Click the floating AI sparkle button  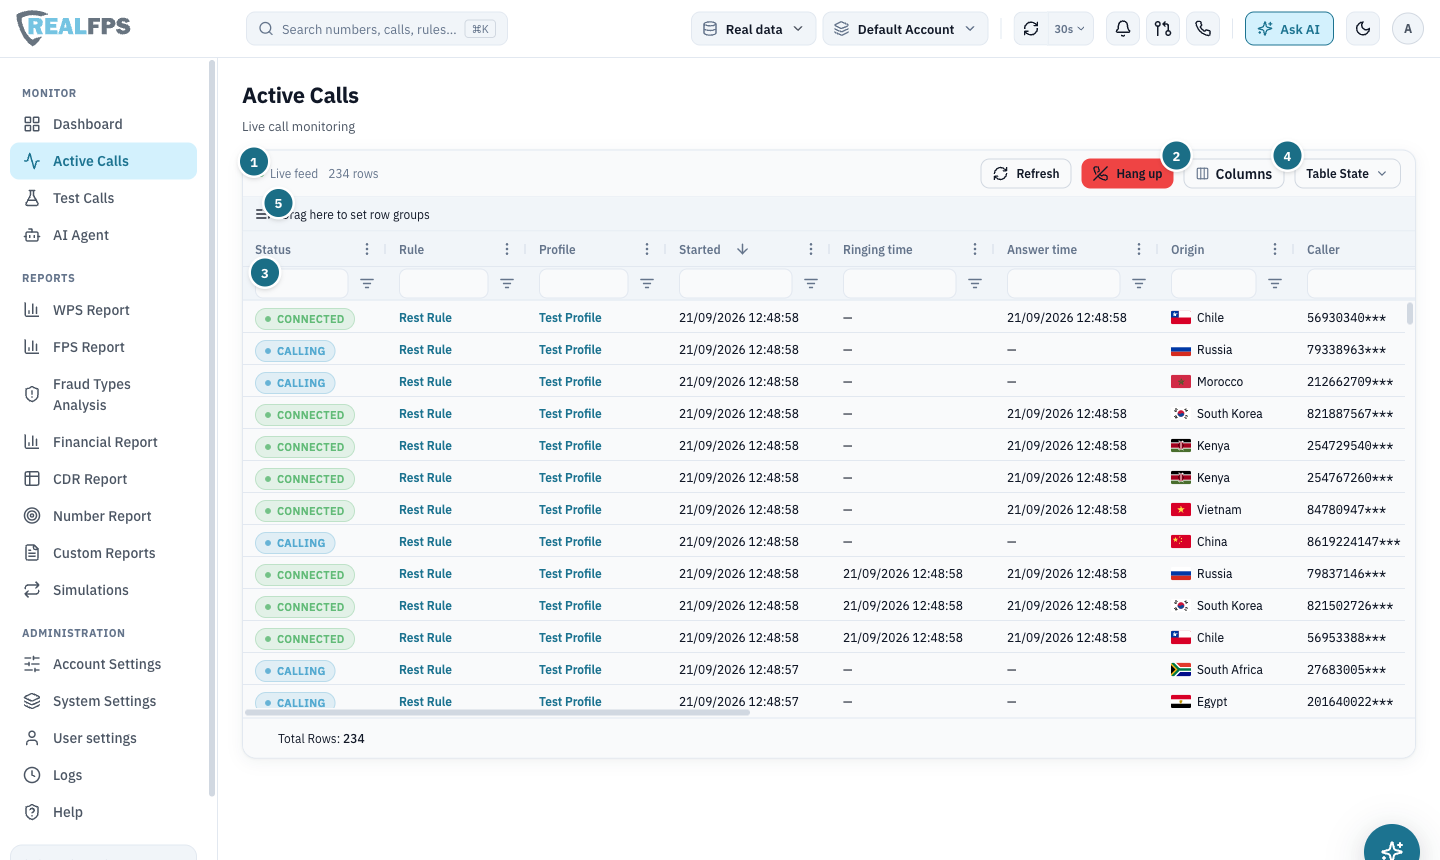click(1392, 846)
